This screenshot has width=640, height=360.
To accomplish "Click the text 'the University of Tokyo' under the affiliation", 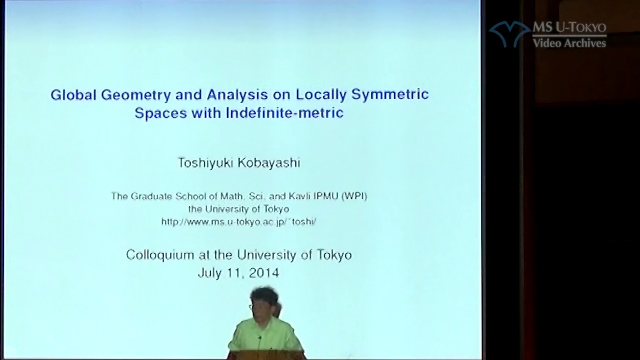I will (238, 209).
